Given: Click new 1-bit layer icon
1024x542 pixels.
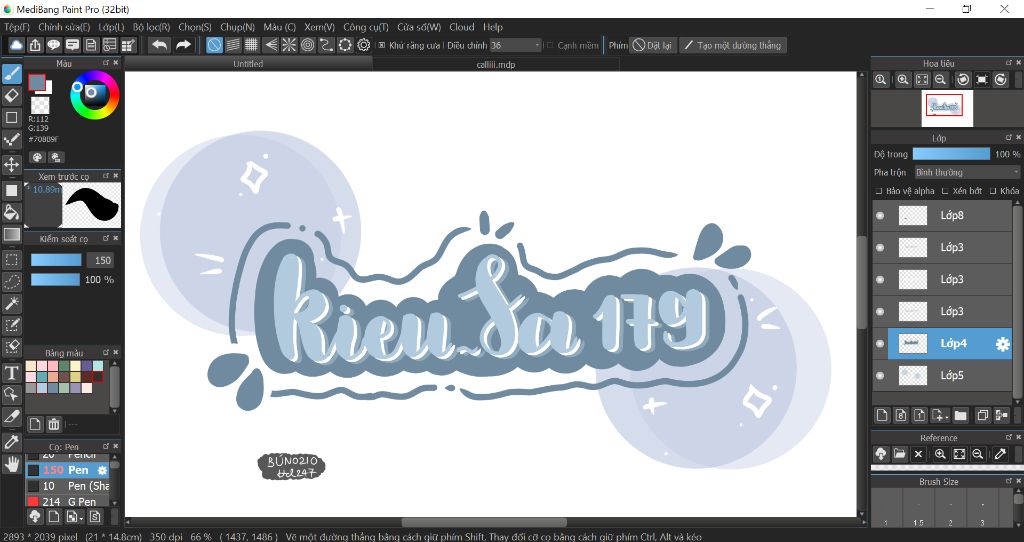Looking at the screenshot, I should 920,415.
